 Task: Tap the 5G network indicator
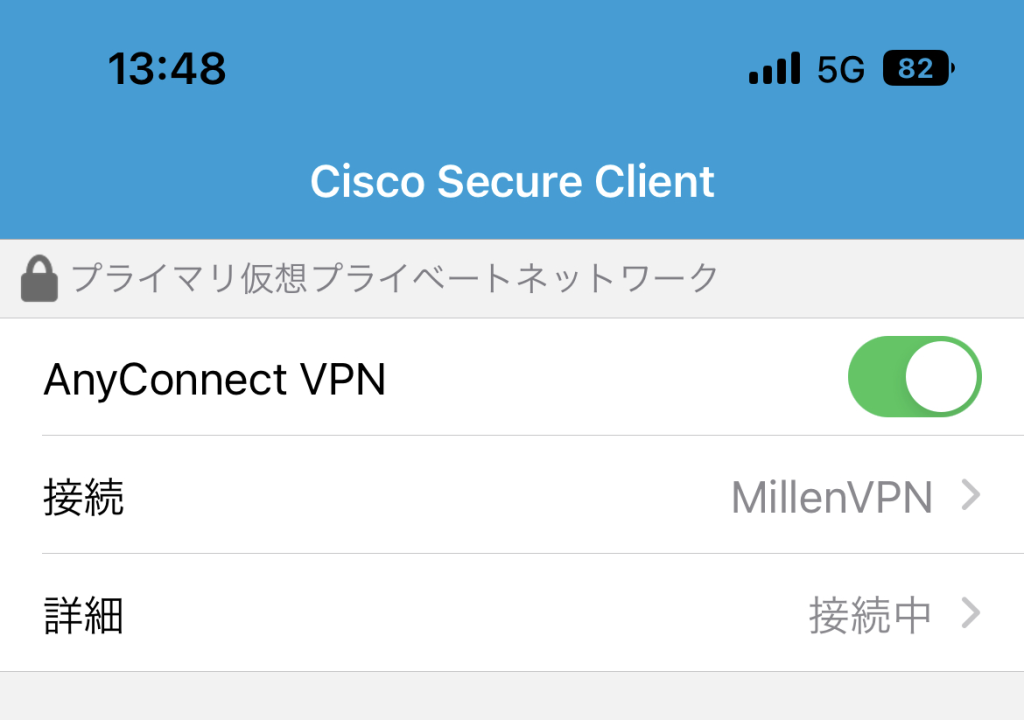[841, 69]
